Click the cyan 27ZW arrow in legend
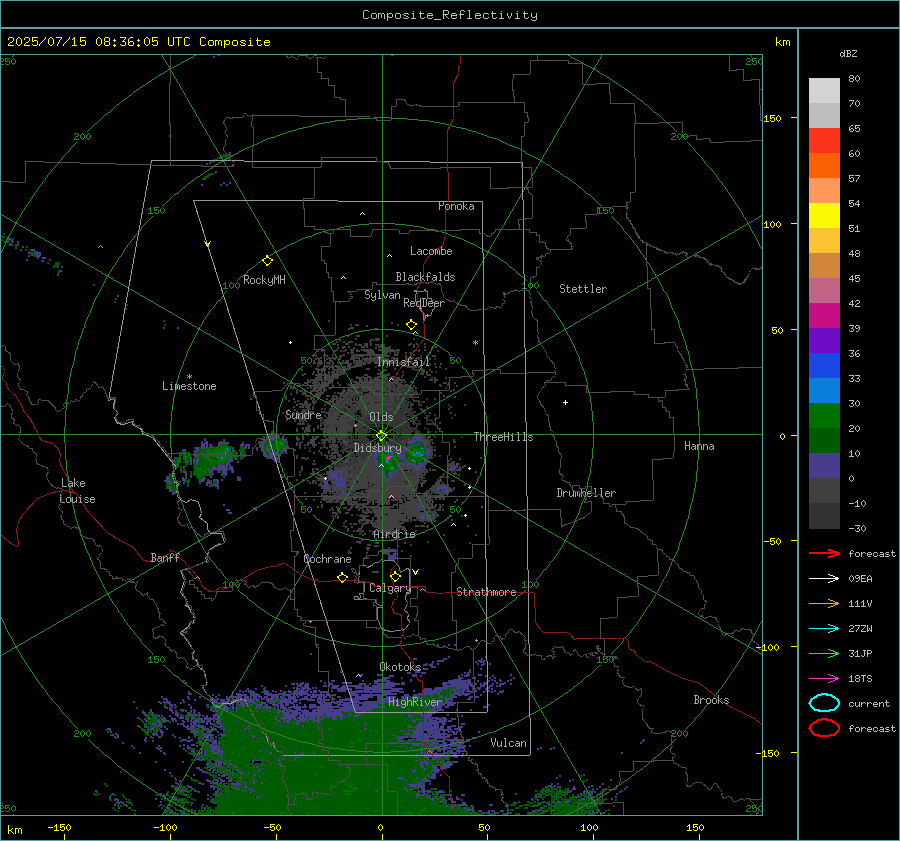Viewport: 900px width, 841px height. [824, 629]
